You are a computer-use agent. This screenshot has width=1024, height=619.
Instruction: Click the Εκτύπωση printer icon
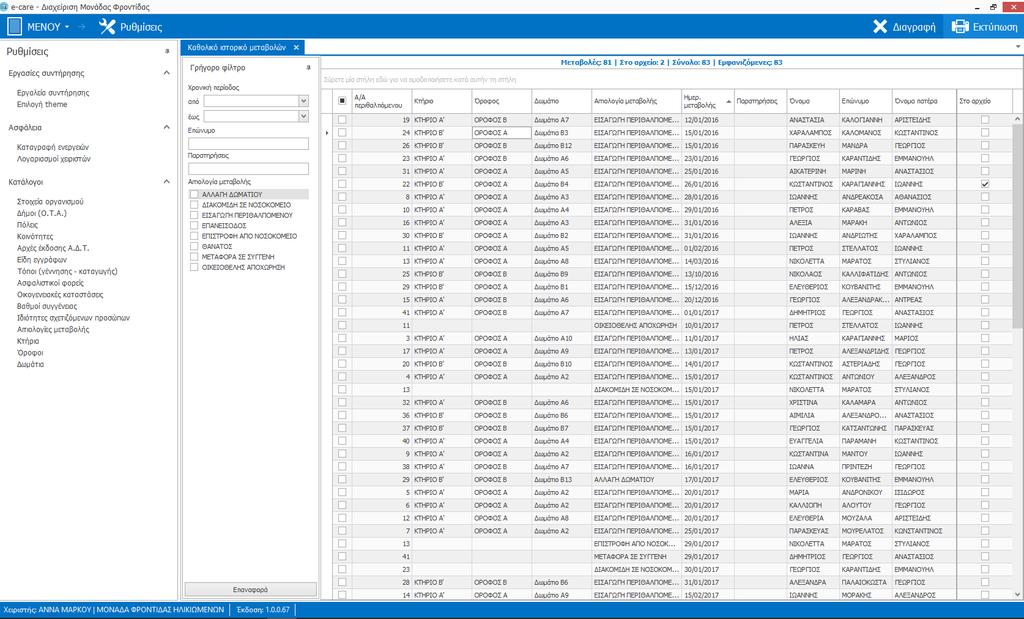pos(960,27)
